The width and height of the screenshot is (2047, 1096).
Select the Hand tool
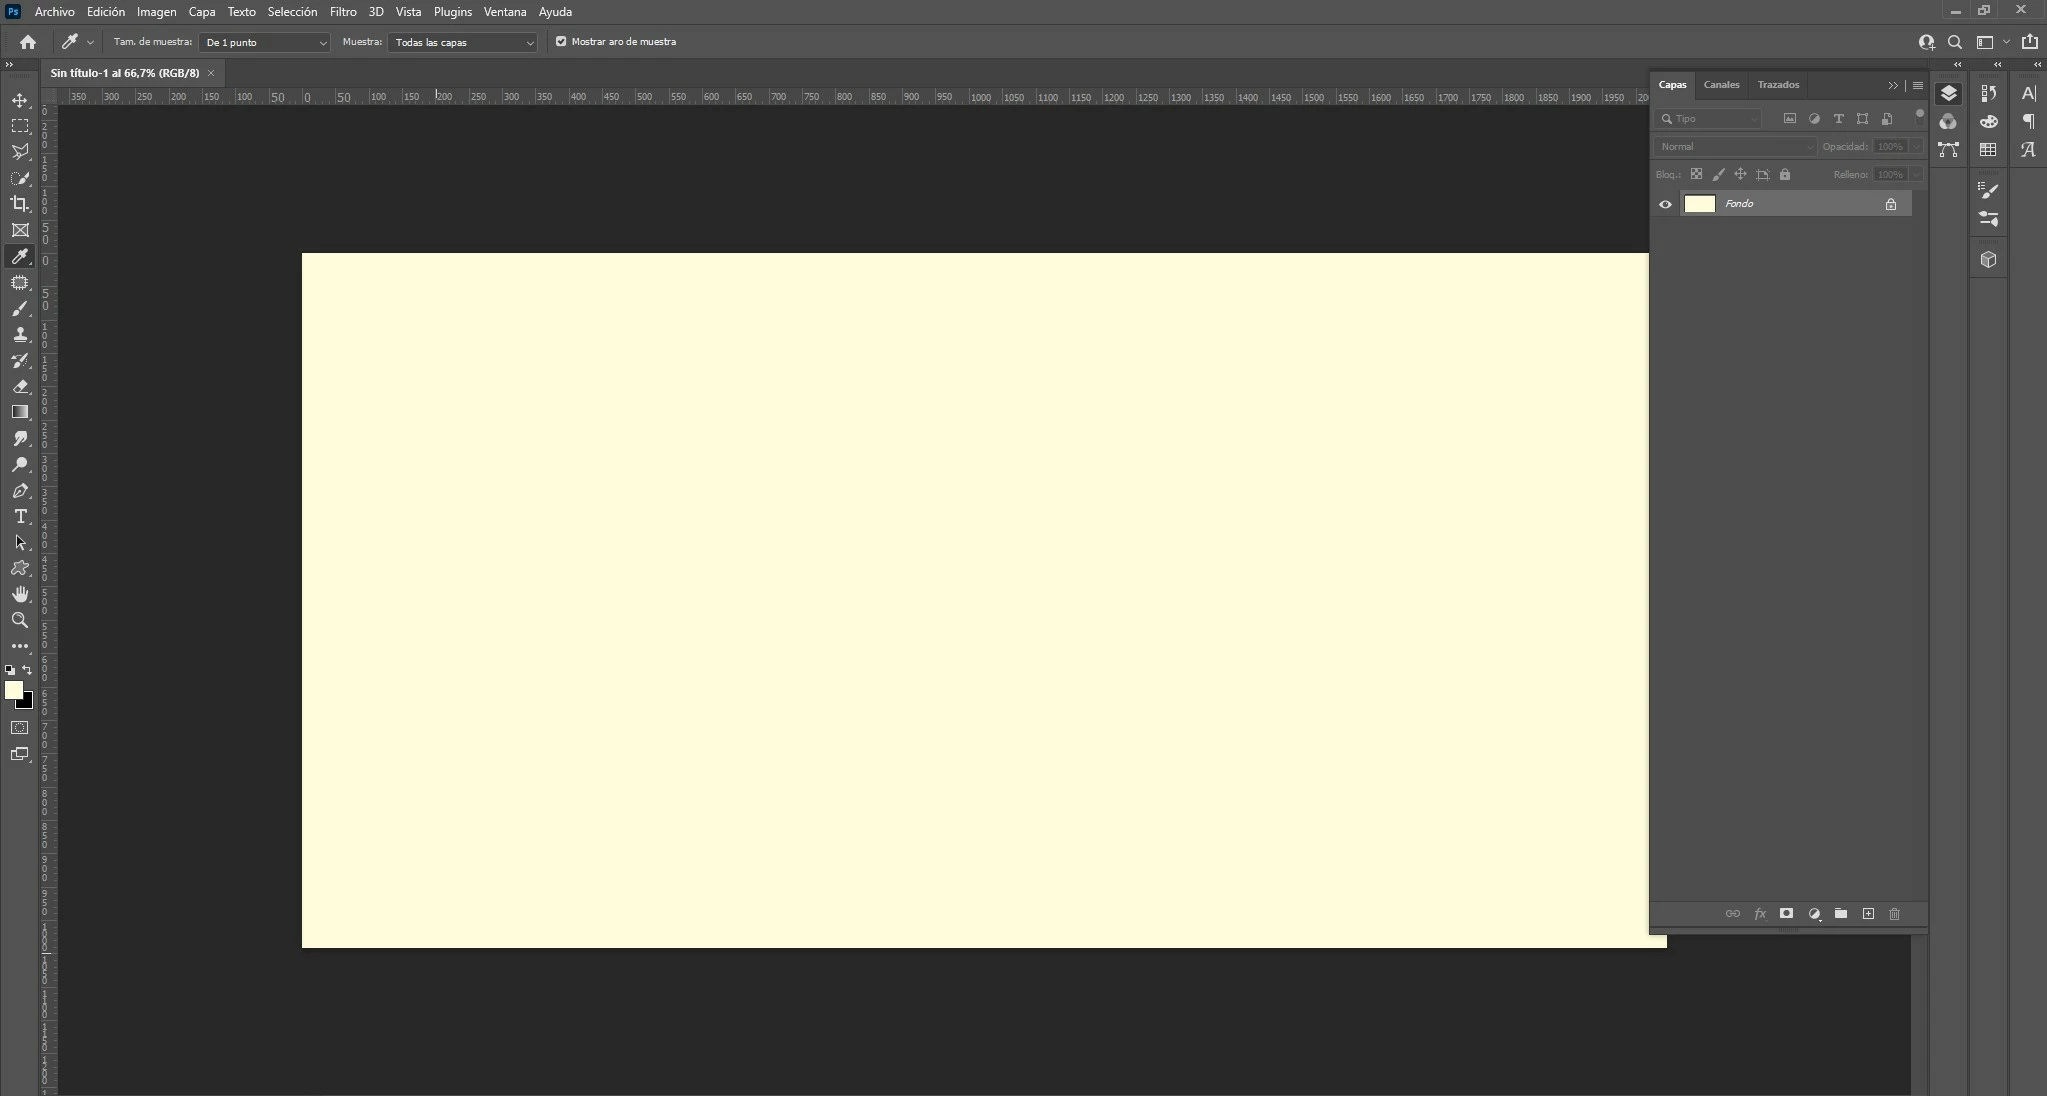pyautogui.click(x=20, y=594)
